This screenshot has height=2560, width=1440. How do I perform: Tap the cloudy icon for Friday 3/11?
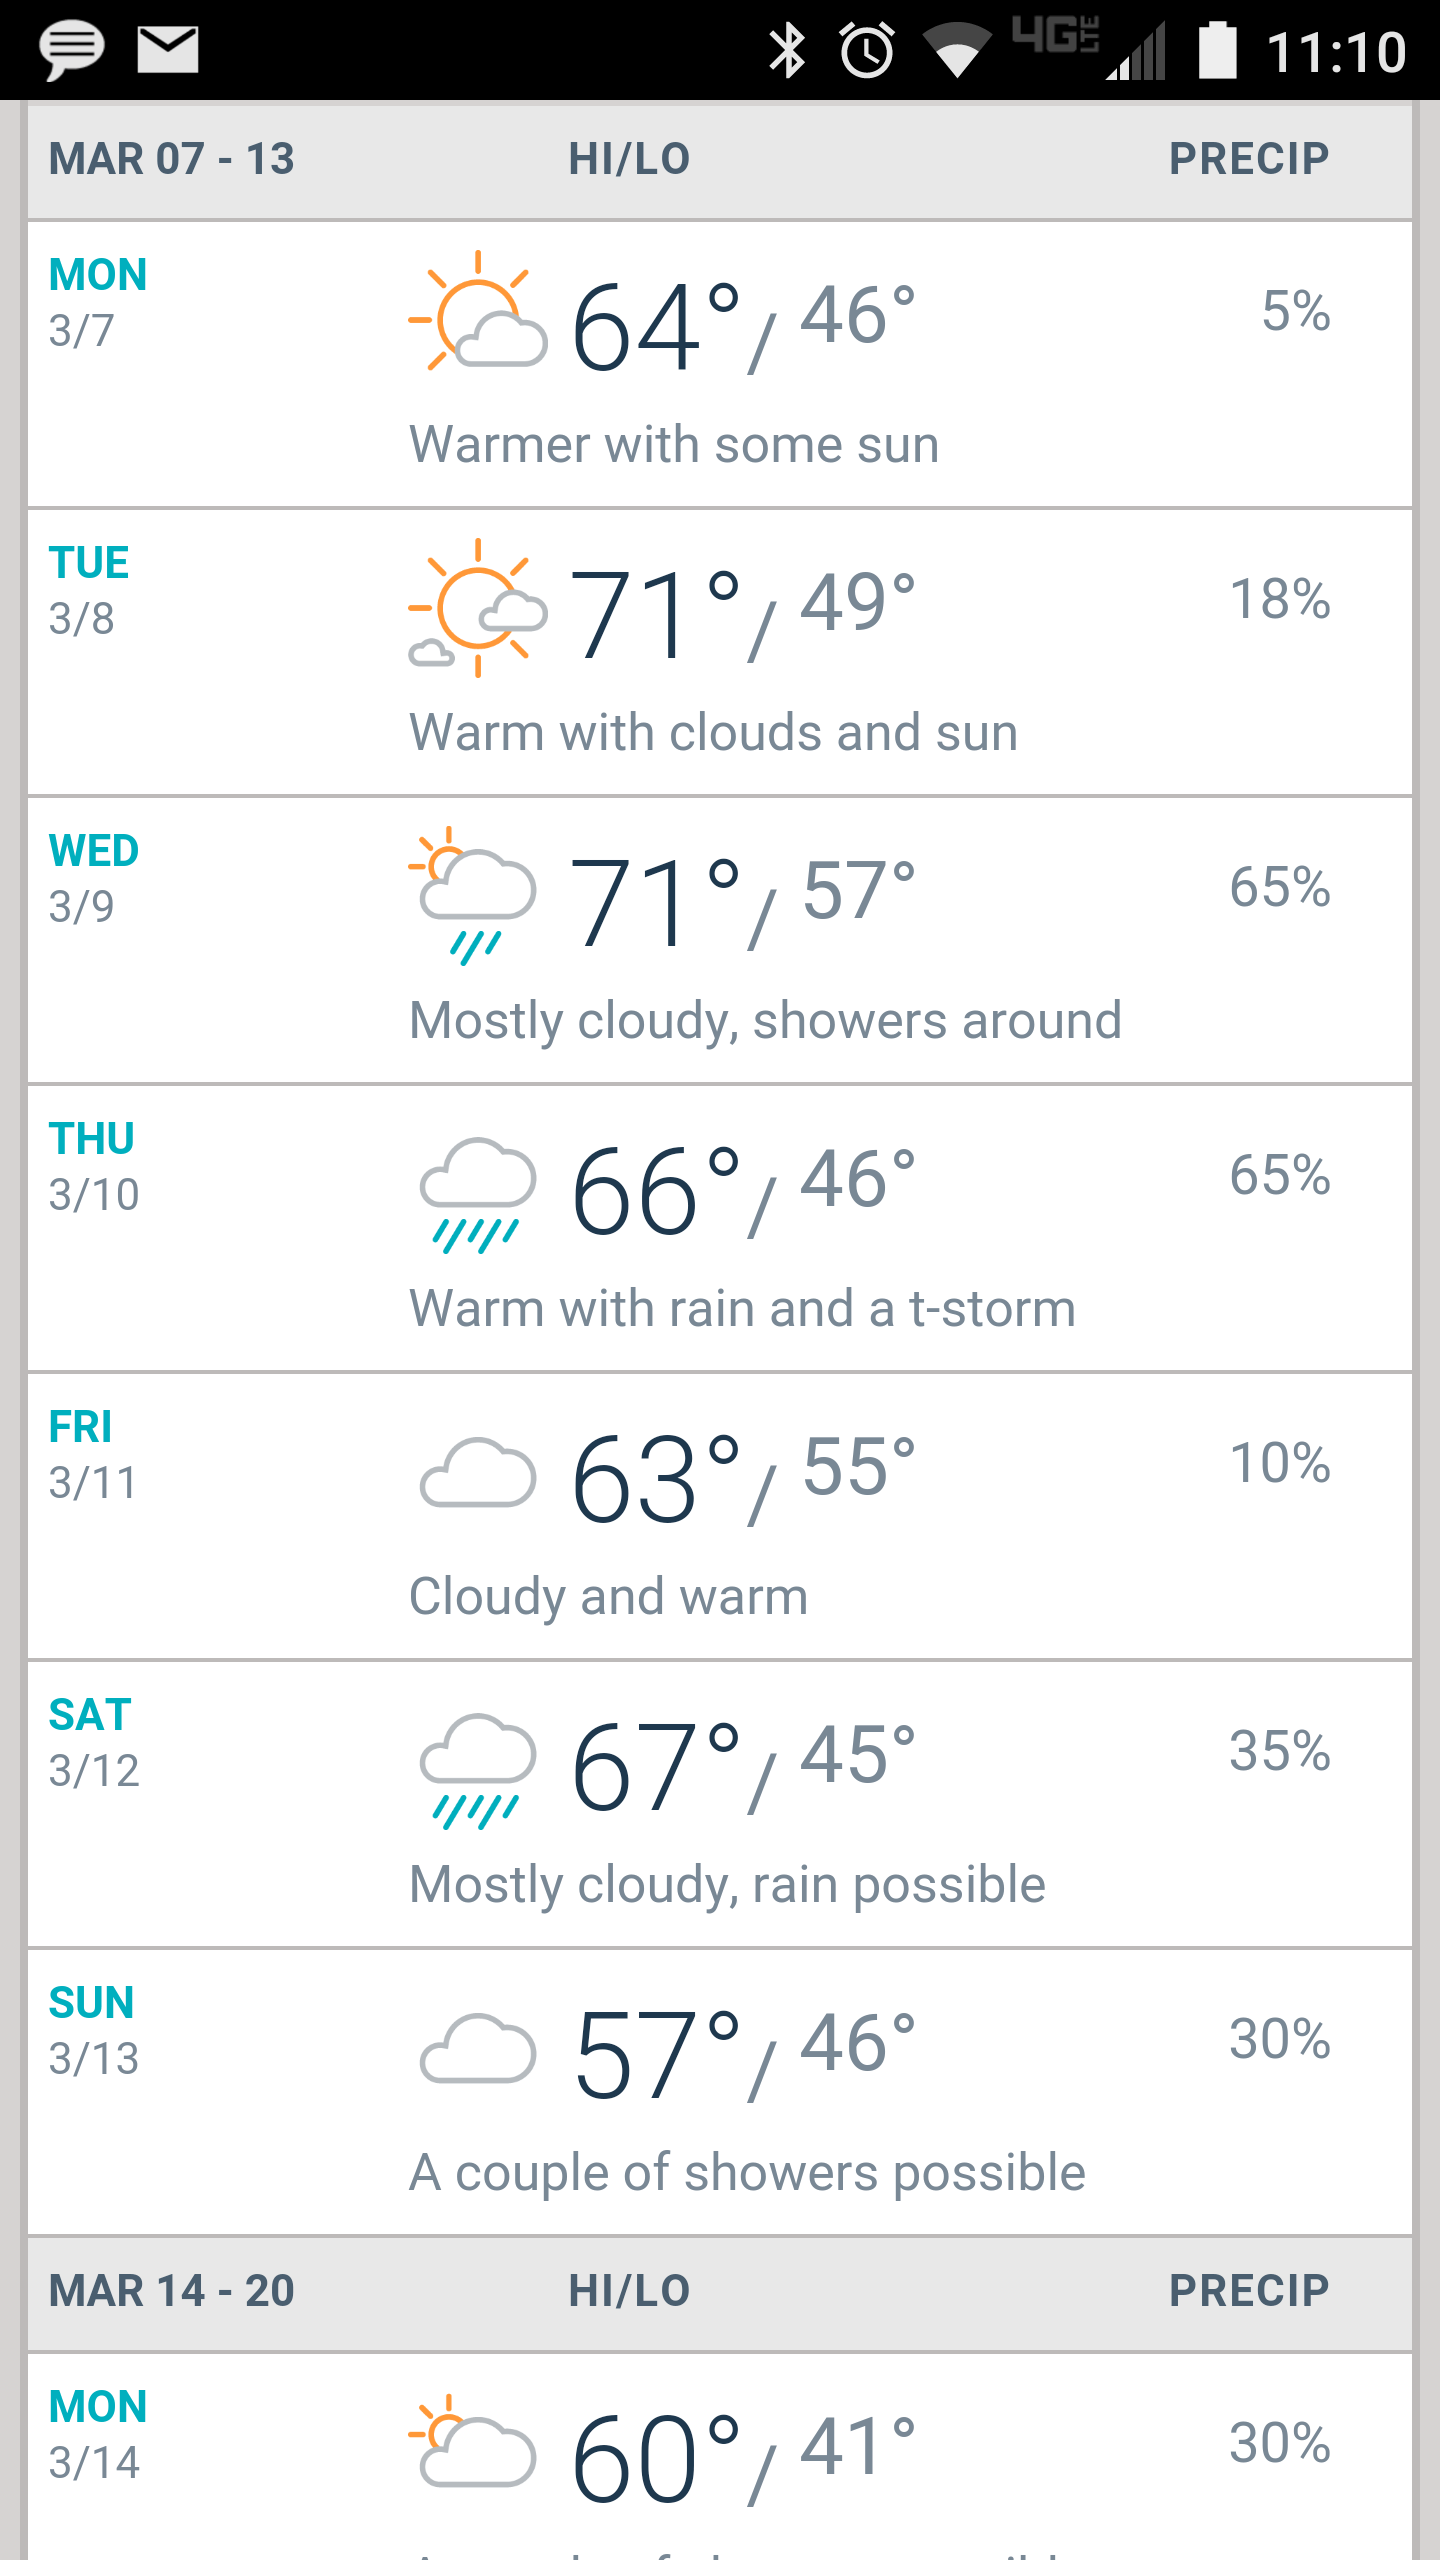pos(477,1472)
